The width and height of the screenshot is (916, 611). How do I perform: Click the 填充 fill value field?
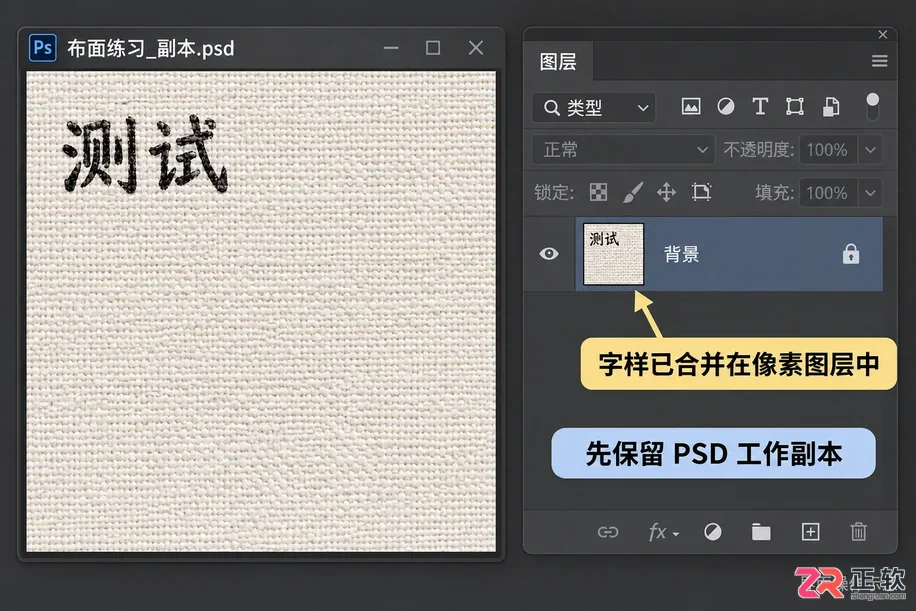[828, 193]
